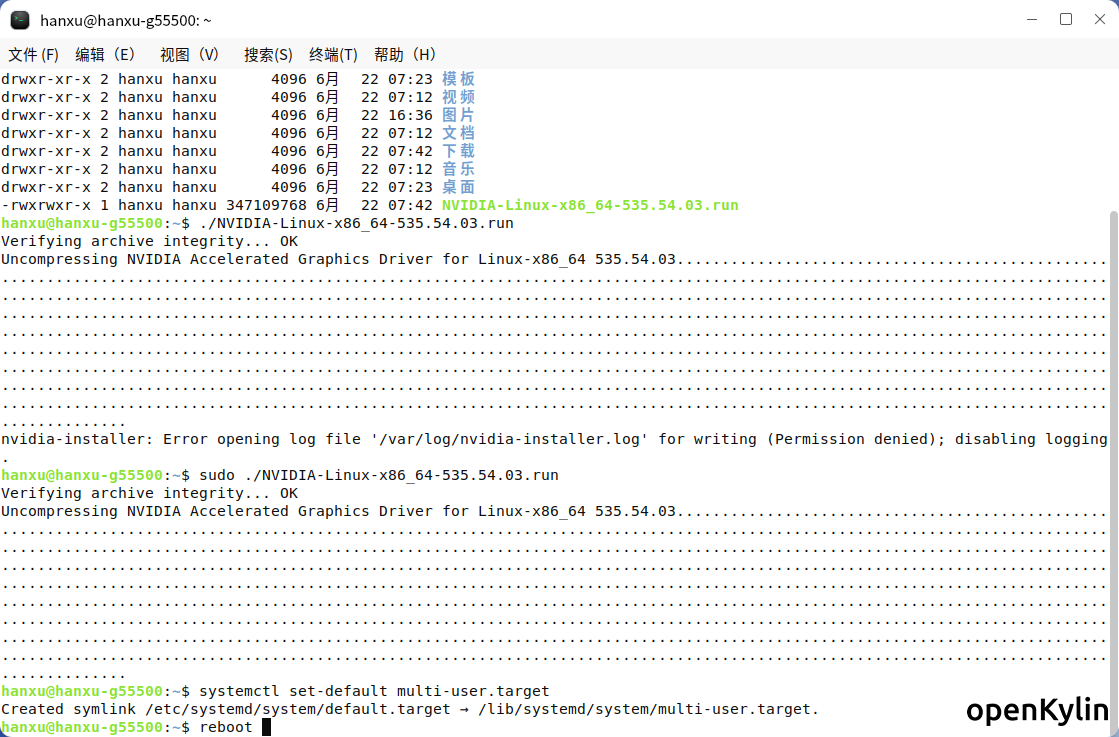Click the 桌面 directory name
Viewport: 1119px width, 737px height.
(x=458, y=187)
